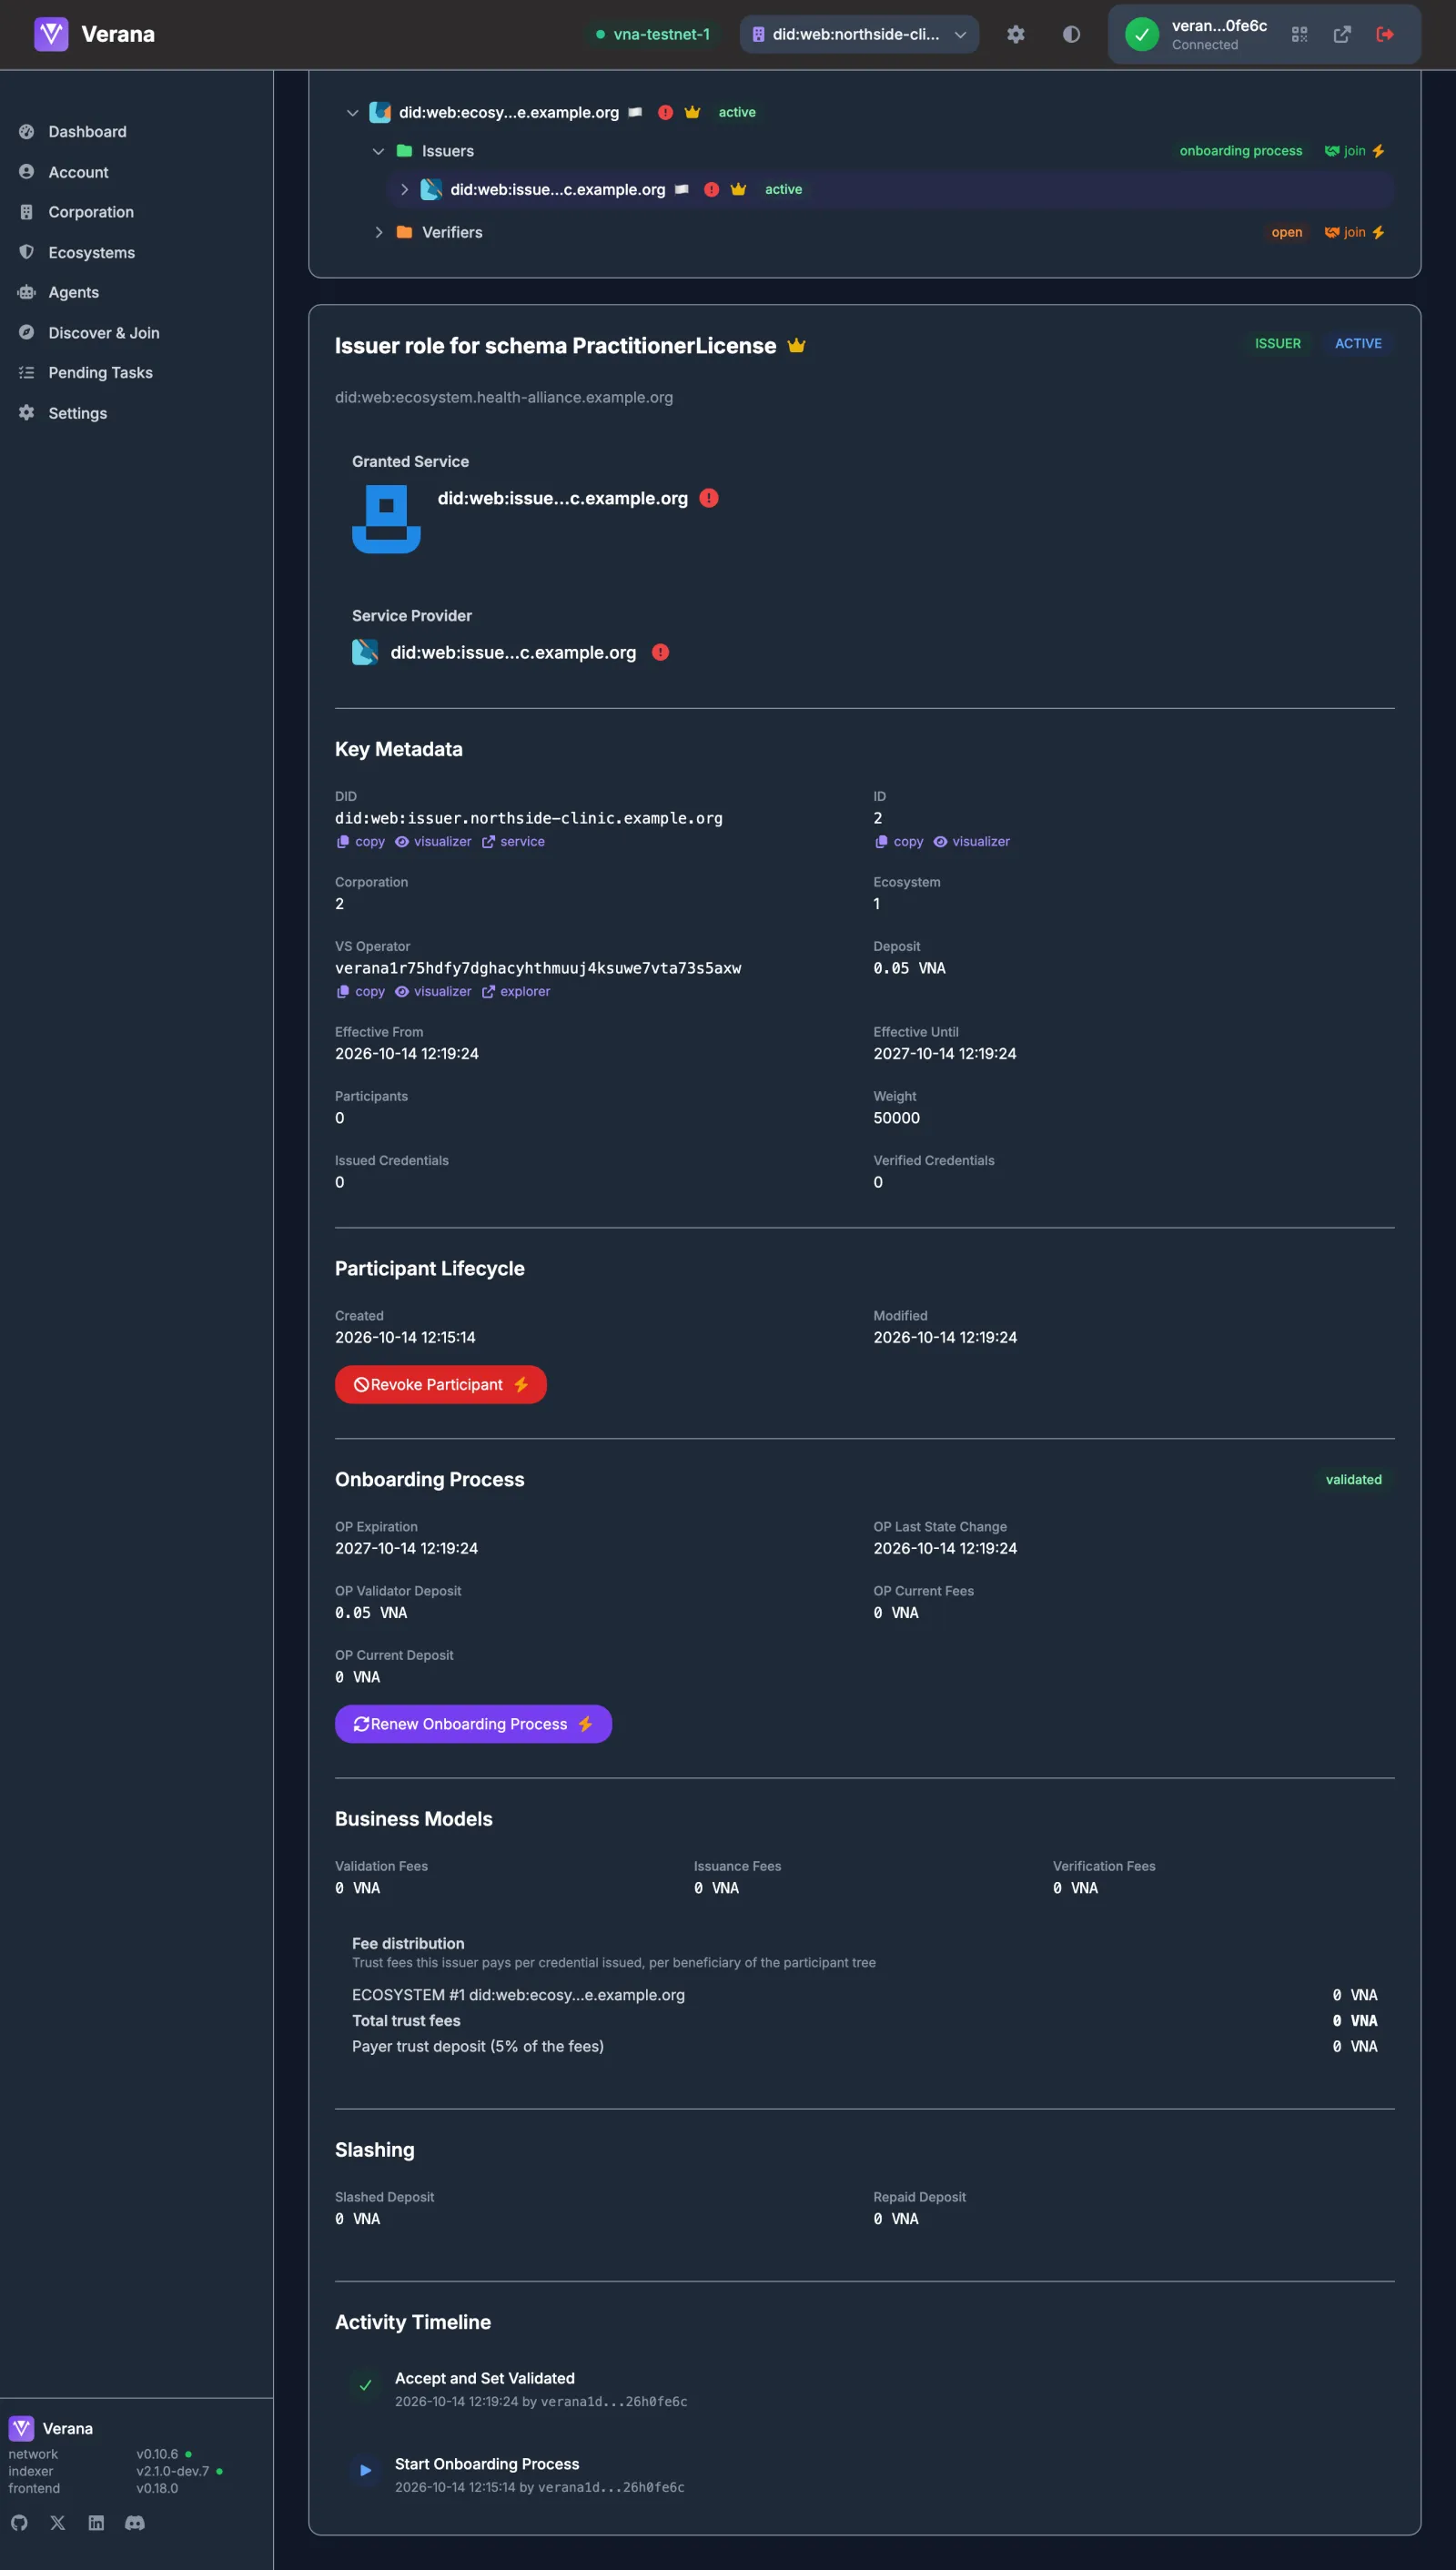Toggle dark/light theme contrast icon
The height and width of the screenshot is (2570, 1456).
click(x=1071, y=34)
